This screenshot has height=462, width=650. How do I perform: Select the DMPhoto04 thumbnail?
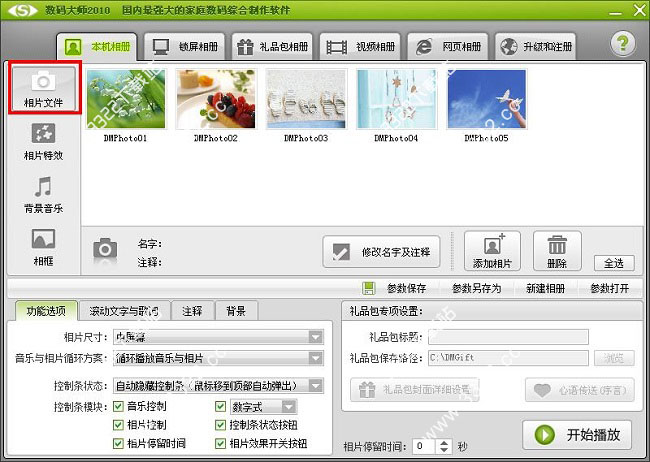coord(396,99)
